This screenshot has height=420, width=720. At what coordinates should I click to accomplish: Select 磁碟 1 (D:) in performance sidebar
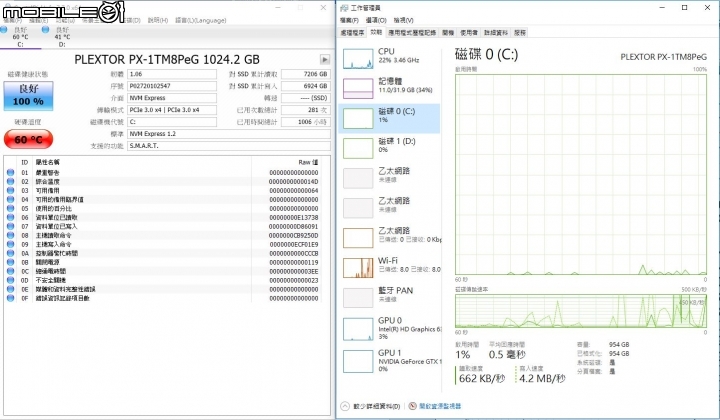coord(389,148)
